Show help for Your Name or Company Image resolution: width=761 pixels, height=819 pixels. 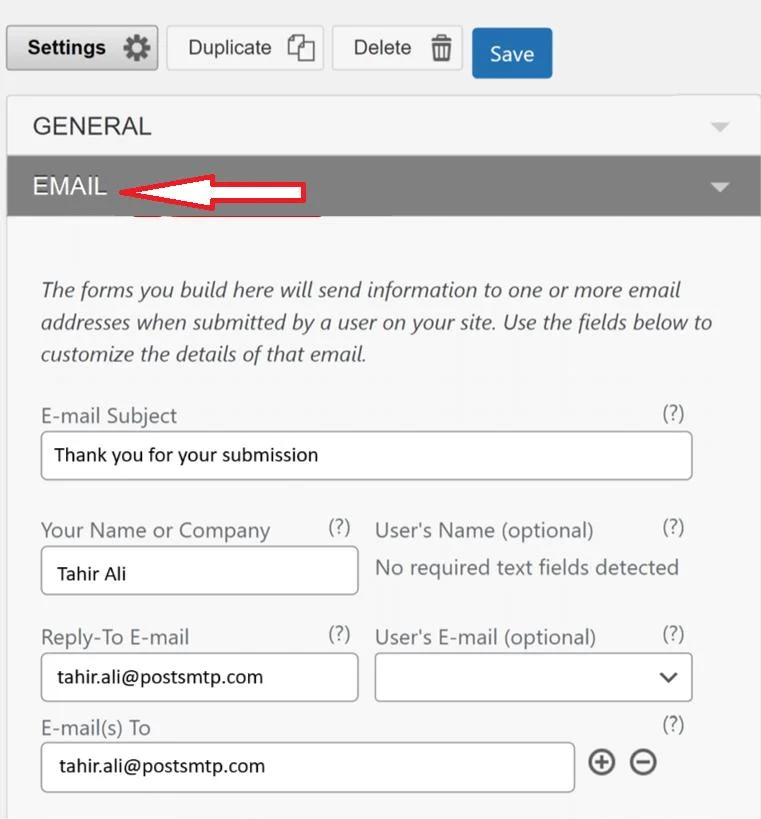pos(339,527)
